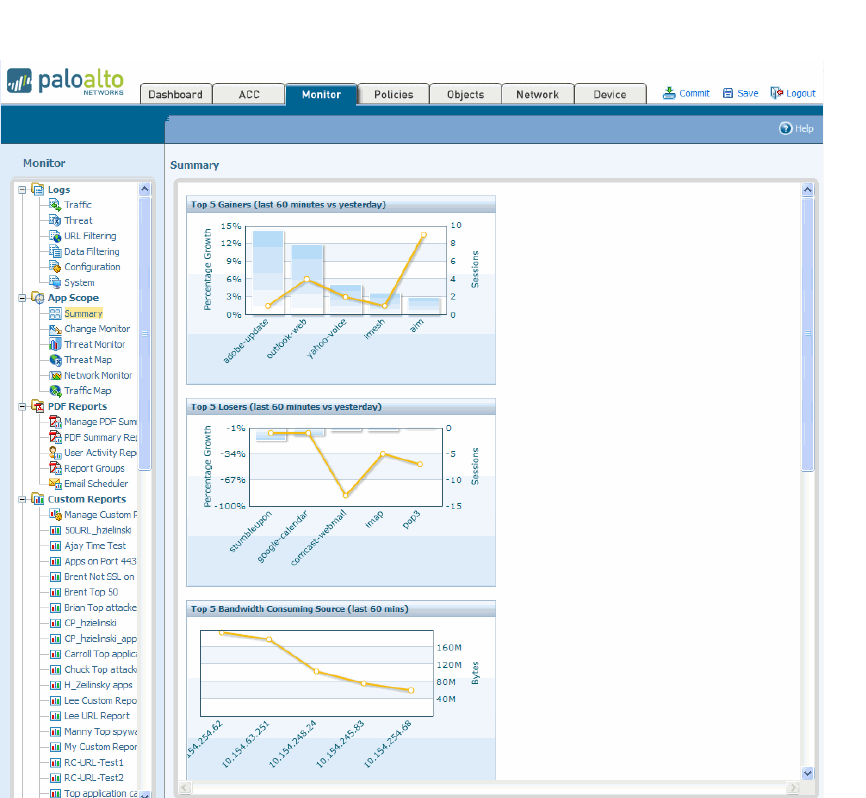
Task: Click the Network Monitor icon
Action: tap(55, 376)
